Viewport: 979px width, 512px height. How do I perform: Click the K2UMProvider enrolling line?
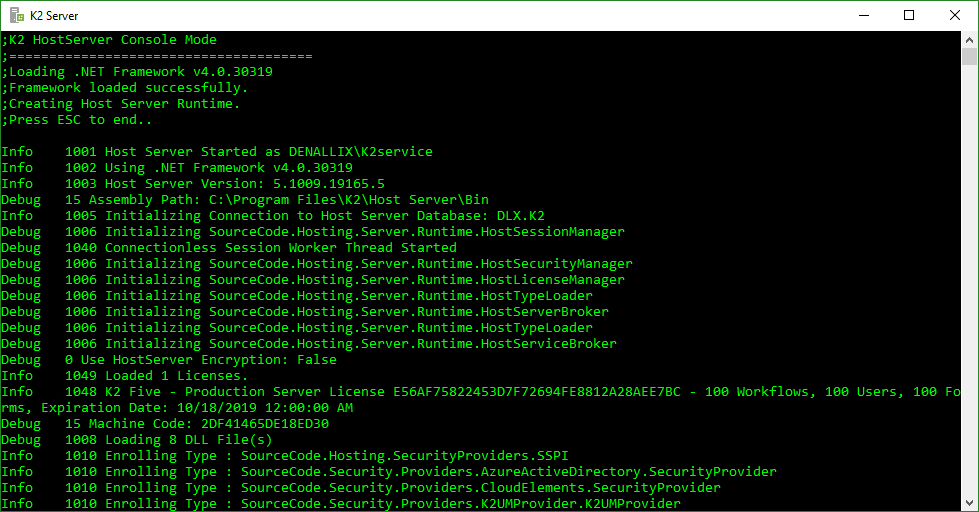click(341, 503)
